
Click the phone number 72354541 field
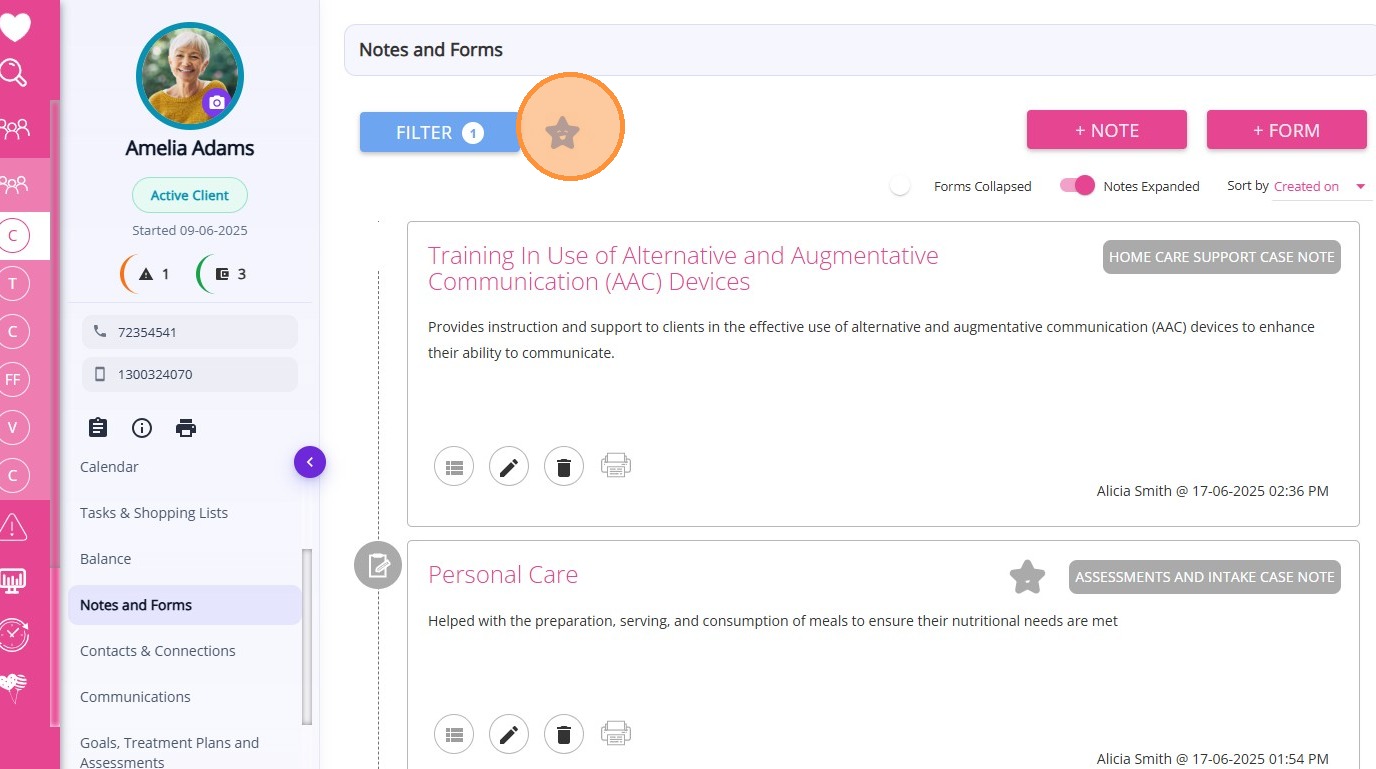[190, 332]
